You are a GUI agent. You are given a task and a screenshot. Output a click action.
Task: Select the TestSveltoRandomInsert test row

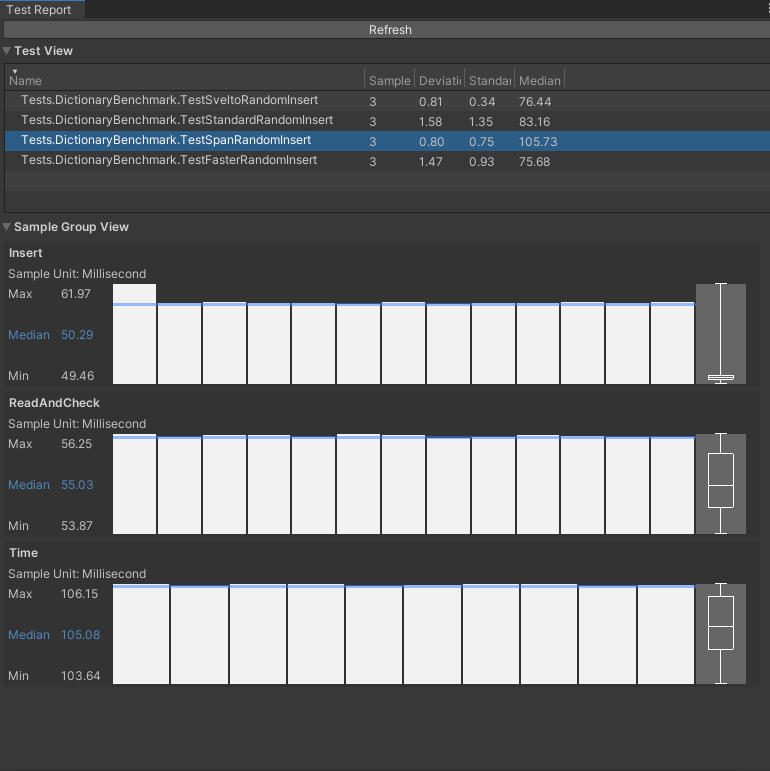[x=387, y=101]
